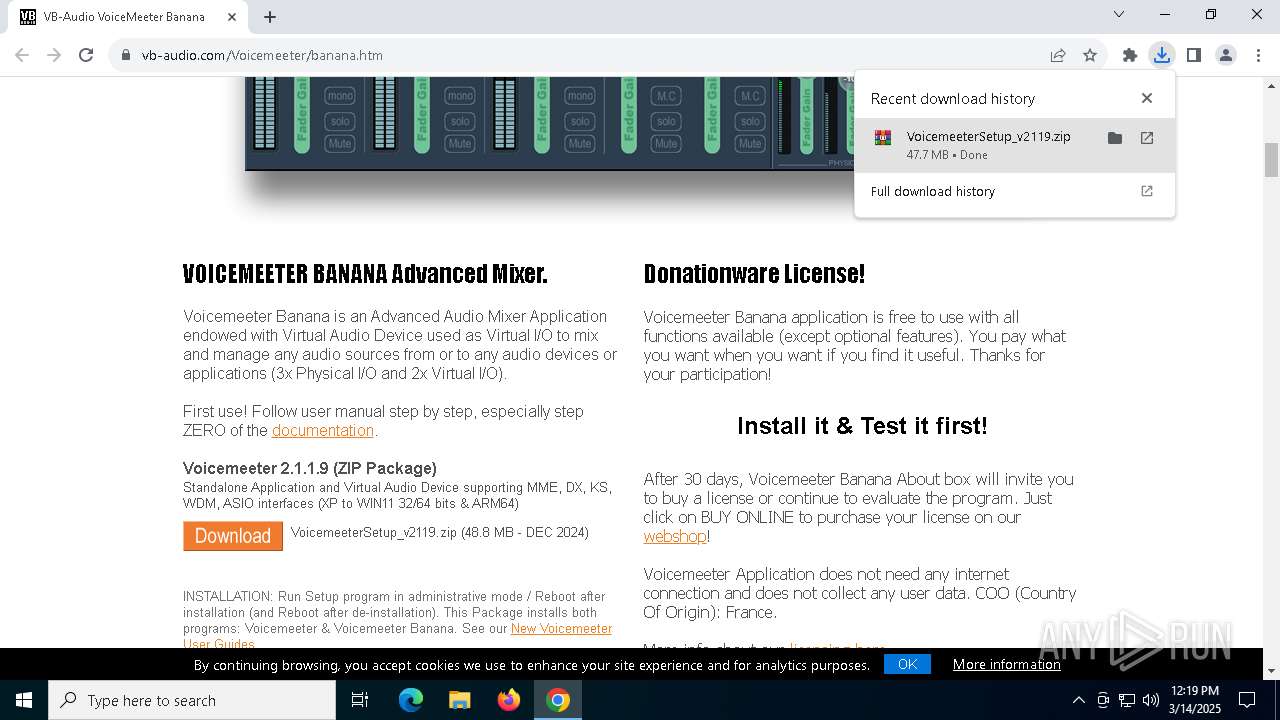Image resolution: width=1280 pixels, height=720 pixels.
Task: Click heading 'Donationware License!'
Action: point(754,274)
